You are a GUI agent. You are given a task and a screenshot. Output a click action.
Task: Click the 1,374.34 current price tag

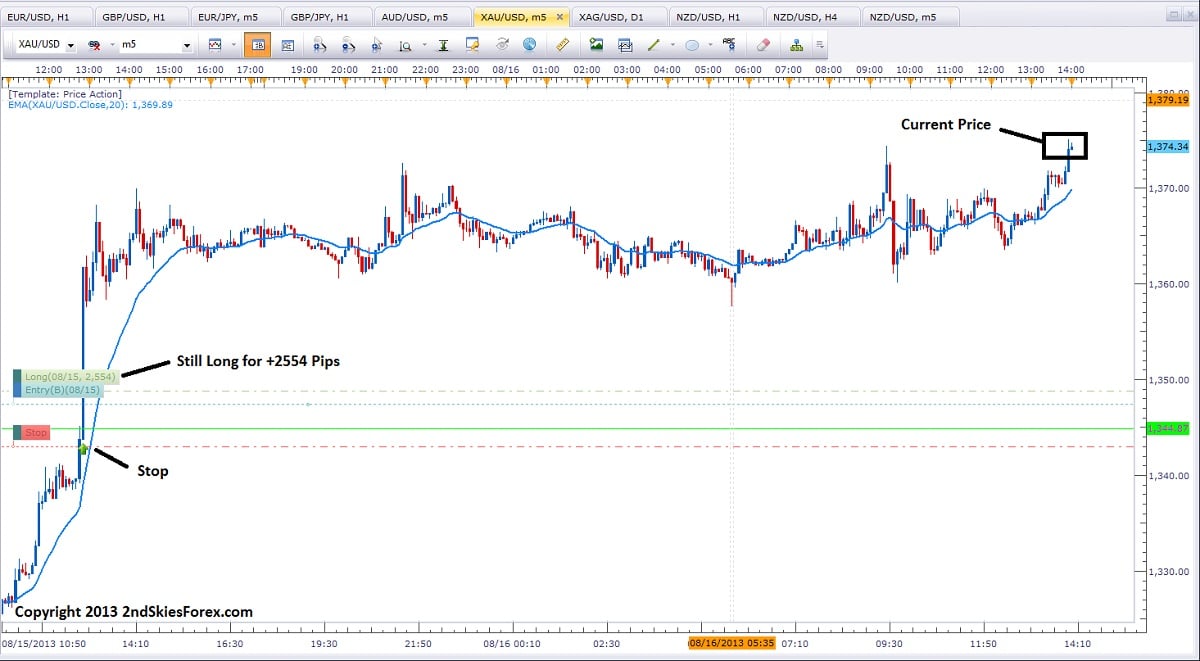[x=1168, y=146]
